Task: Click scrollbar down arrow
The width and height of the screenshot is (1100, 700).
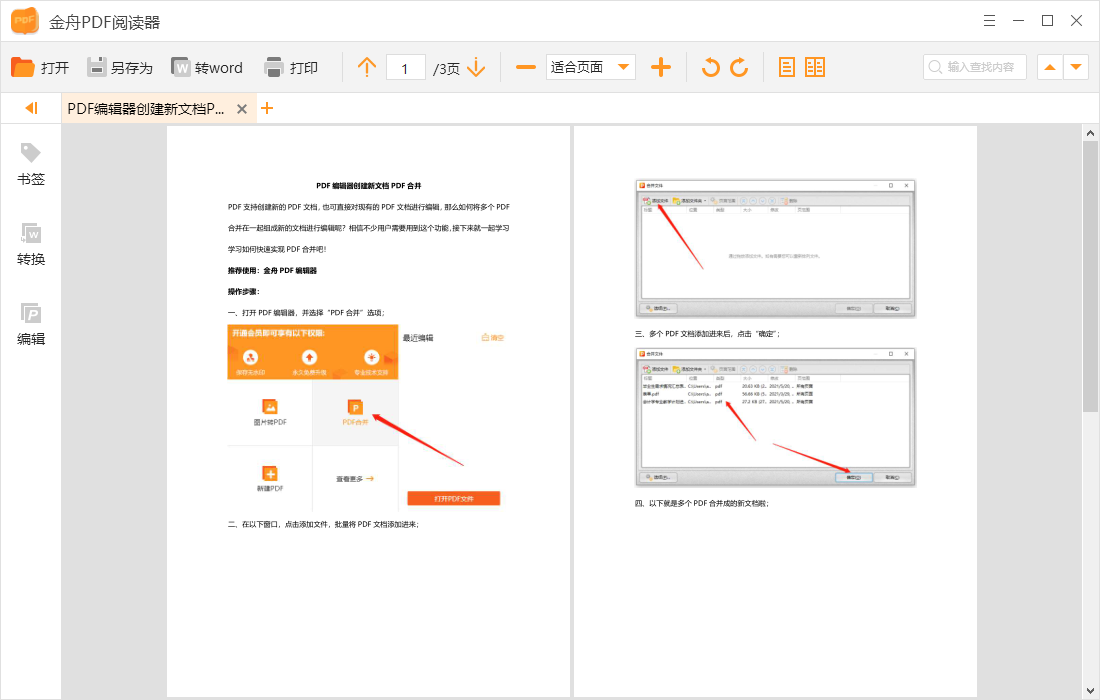Action: 1089,690
